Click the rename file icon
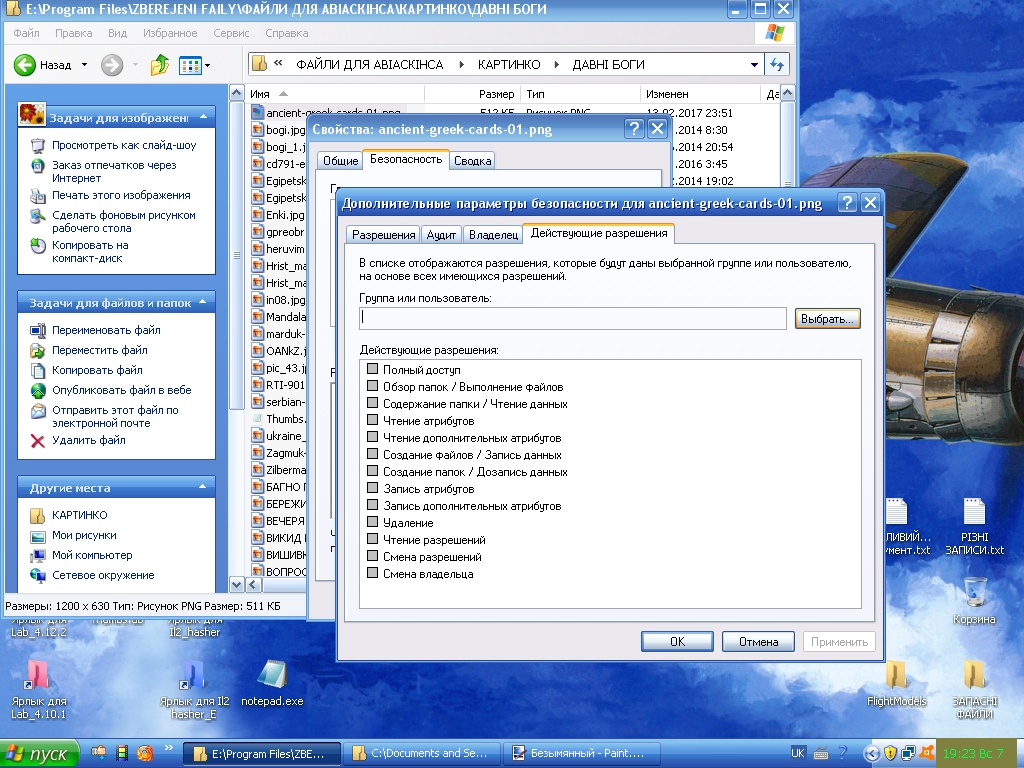The width and height of the screenshot is (1024, 768). (38, 330)
